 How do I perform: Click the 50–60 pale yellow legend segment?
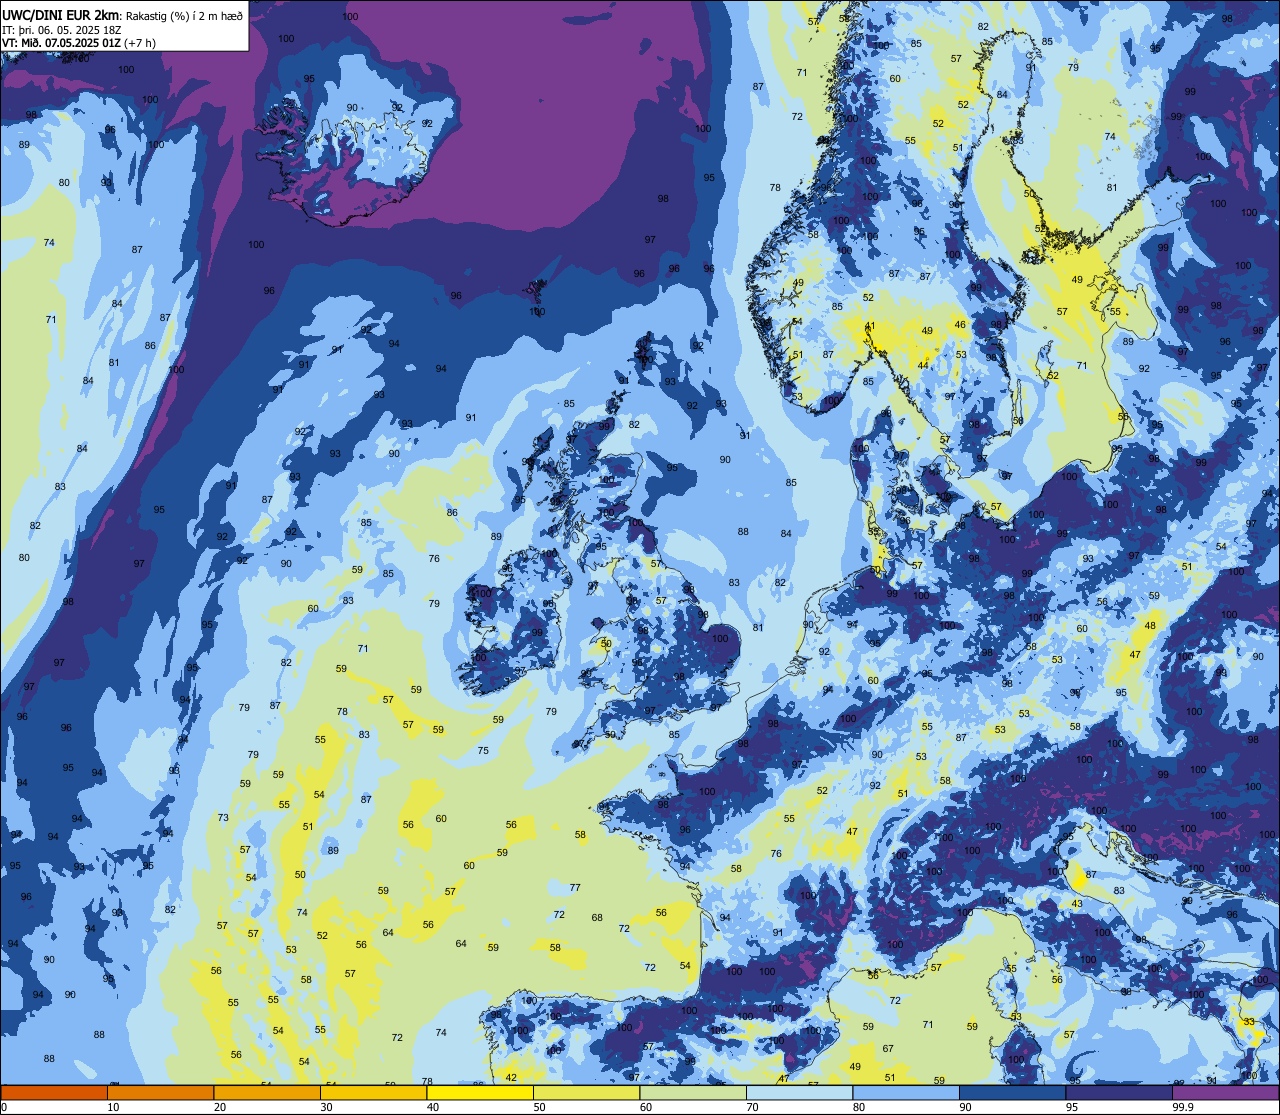[x=586, y=1092]
